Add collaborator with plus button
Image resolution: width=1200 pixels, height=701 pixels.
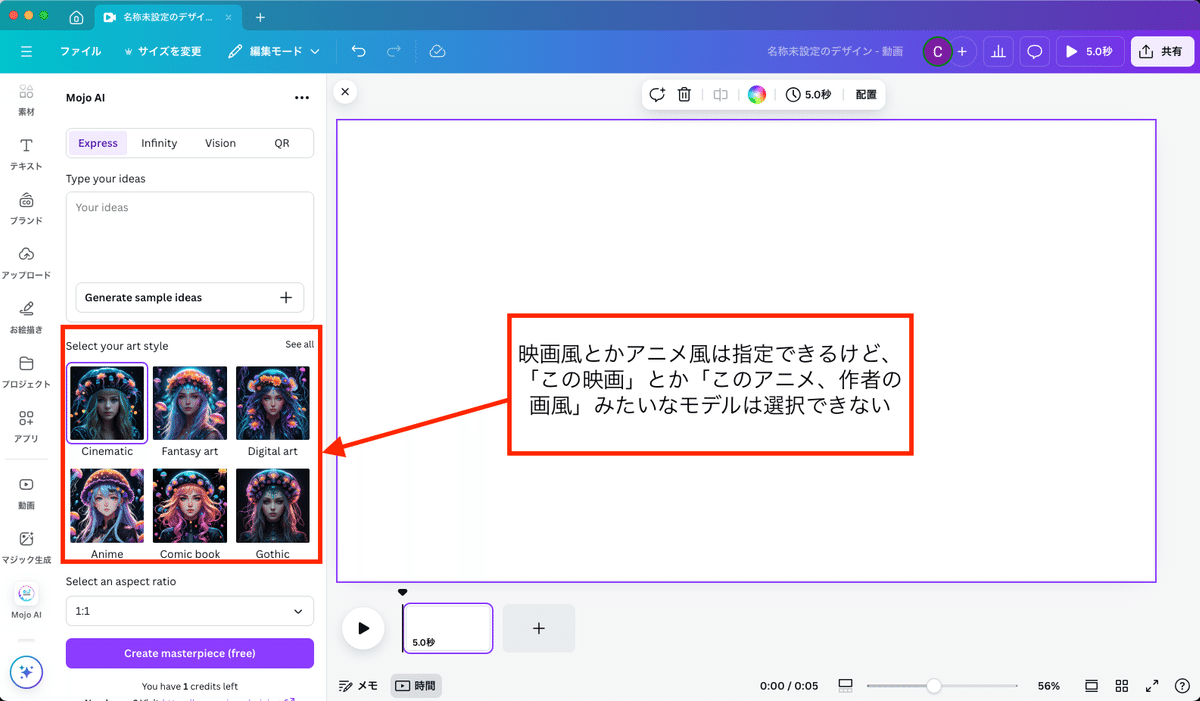(x=962, y=51)
